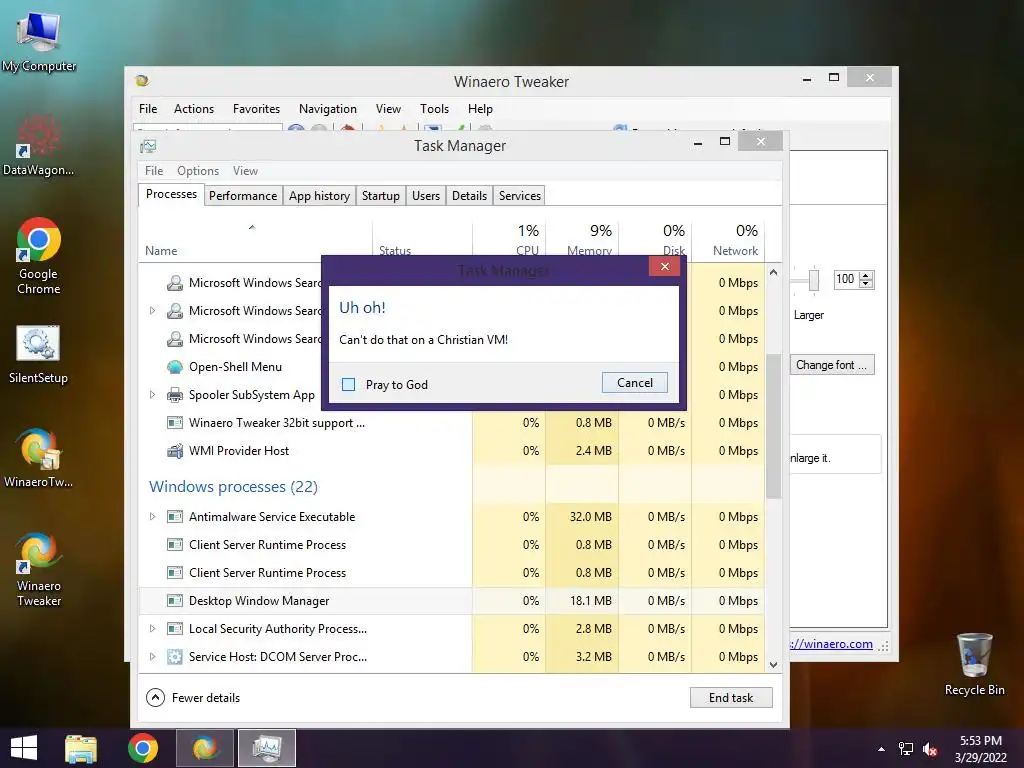The image size is (1024, 768).
Task: Switch to the Startup tab
Action: (x=381, y=196)
